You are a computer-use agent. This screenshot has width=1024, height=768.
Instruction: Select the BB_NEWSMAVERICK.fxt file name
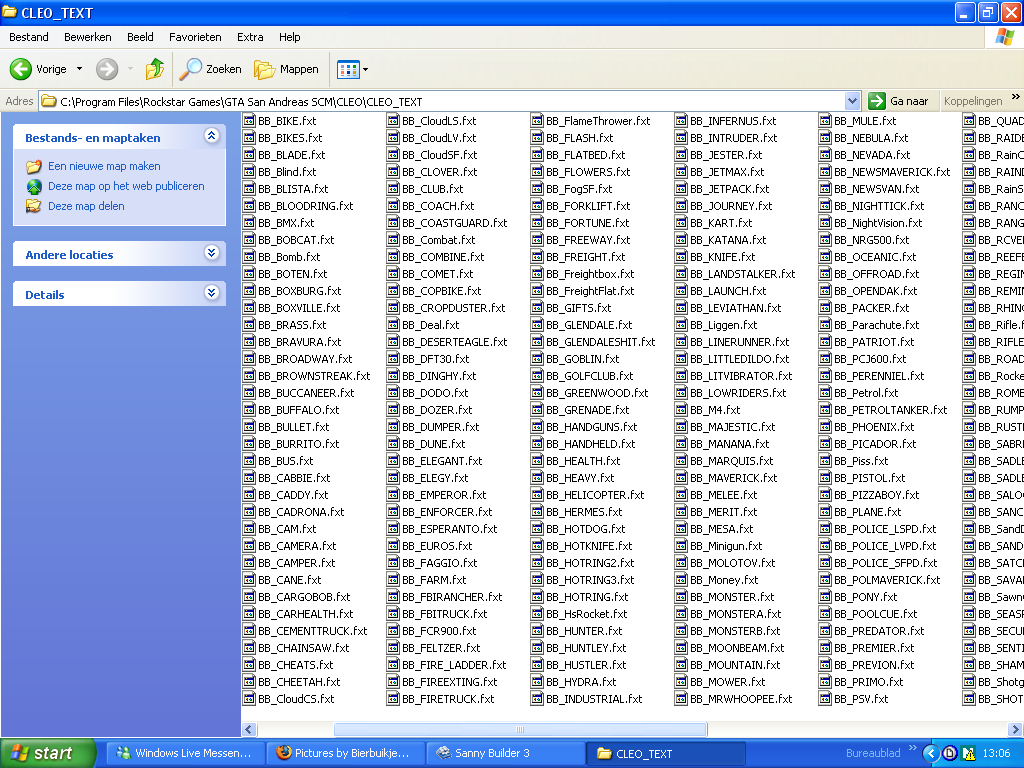tap(892, 172)
